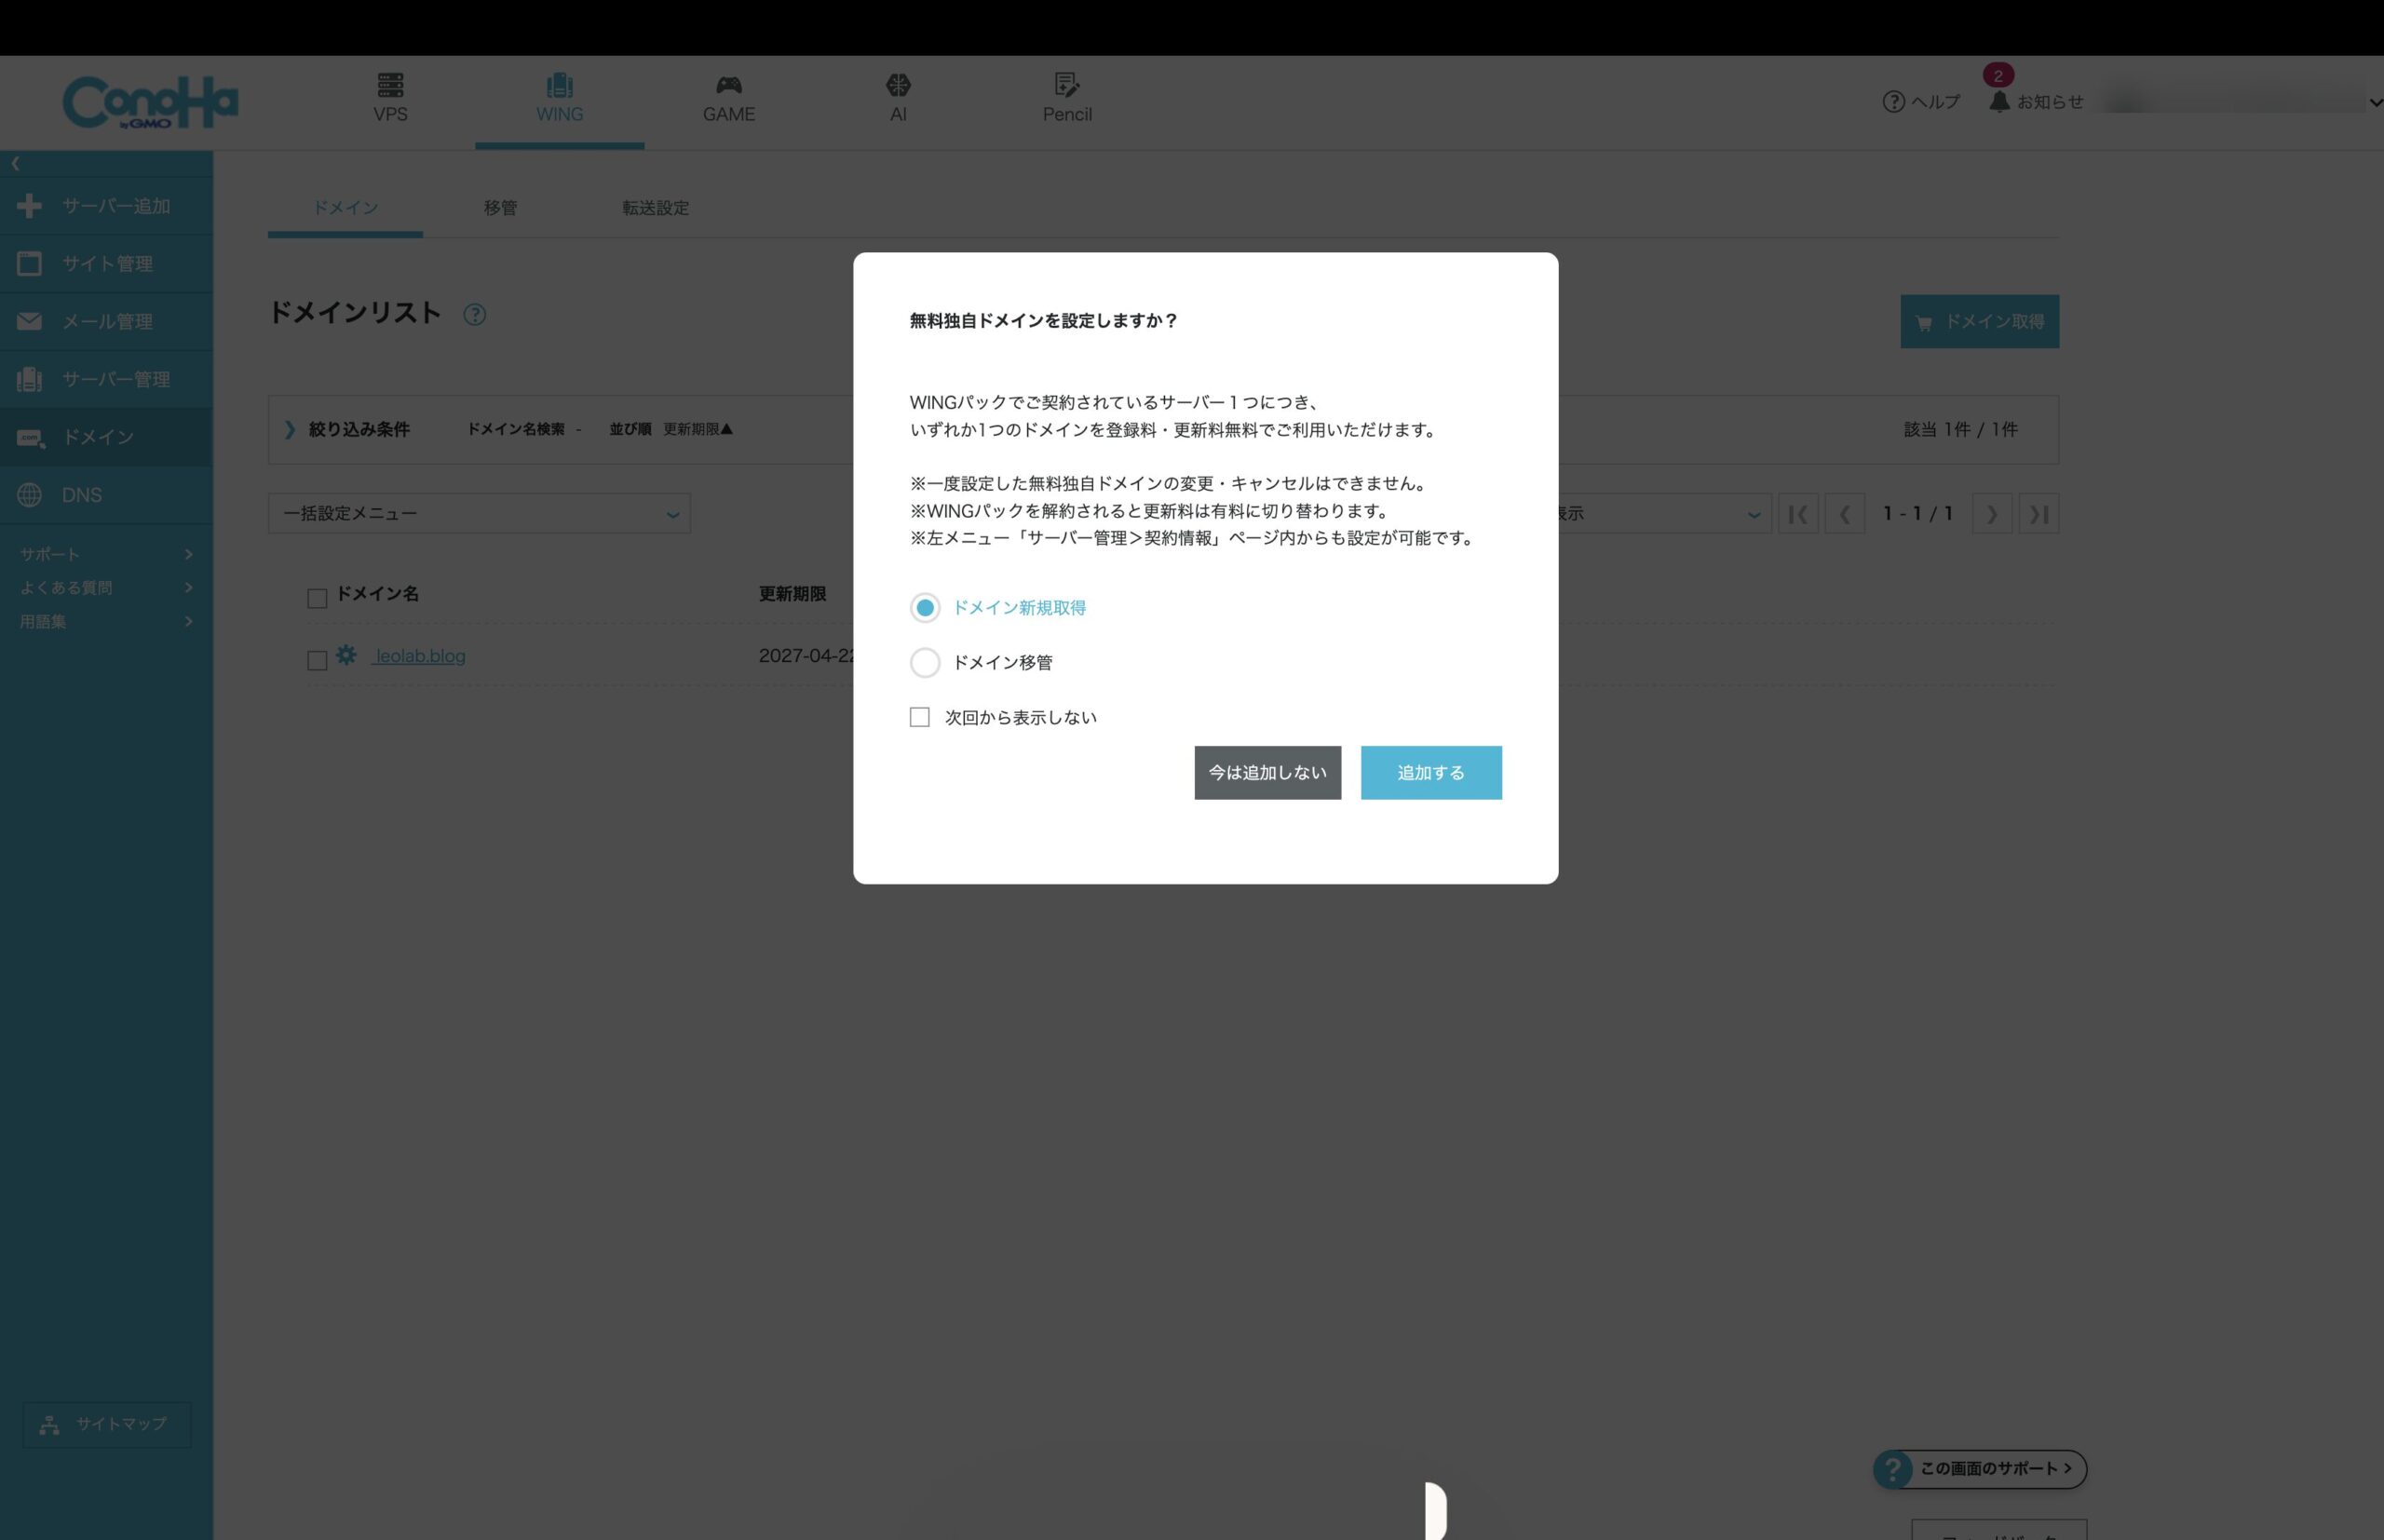
Task: Click the 今は追加しない button
Action: pos(1267,772)
